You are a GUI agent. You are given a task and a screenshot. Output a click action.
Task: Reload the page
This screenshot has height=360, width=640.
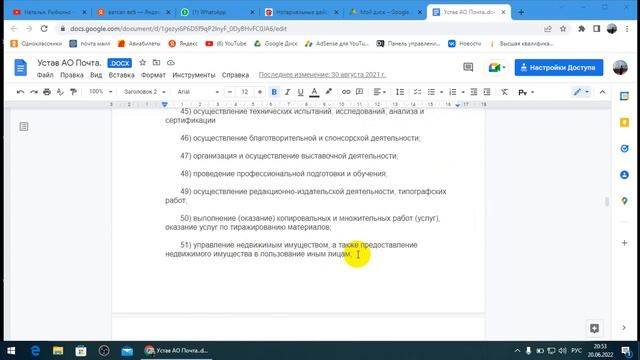[x=44, y=29]
